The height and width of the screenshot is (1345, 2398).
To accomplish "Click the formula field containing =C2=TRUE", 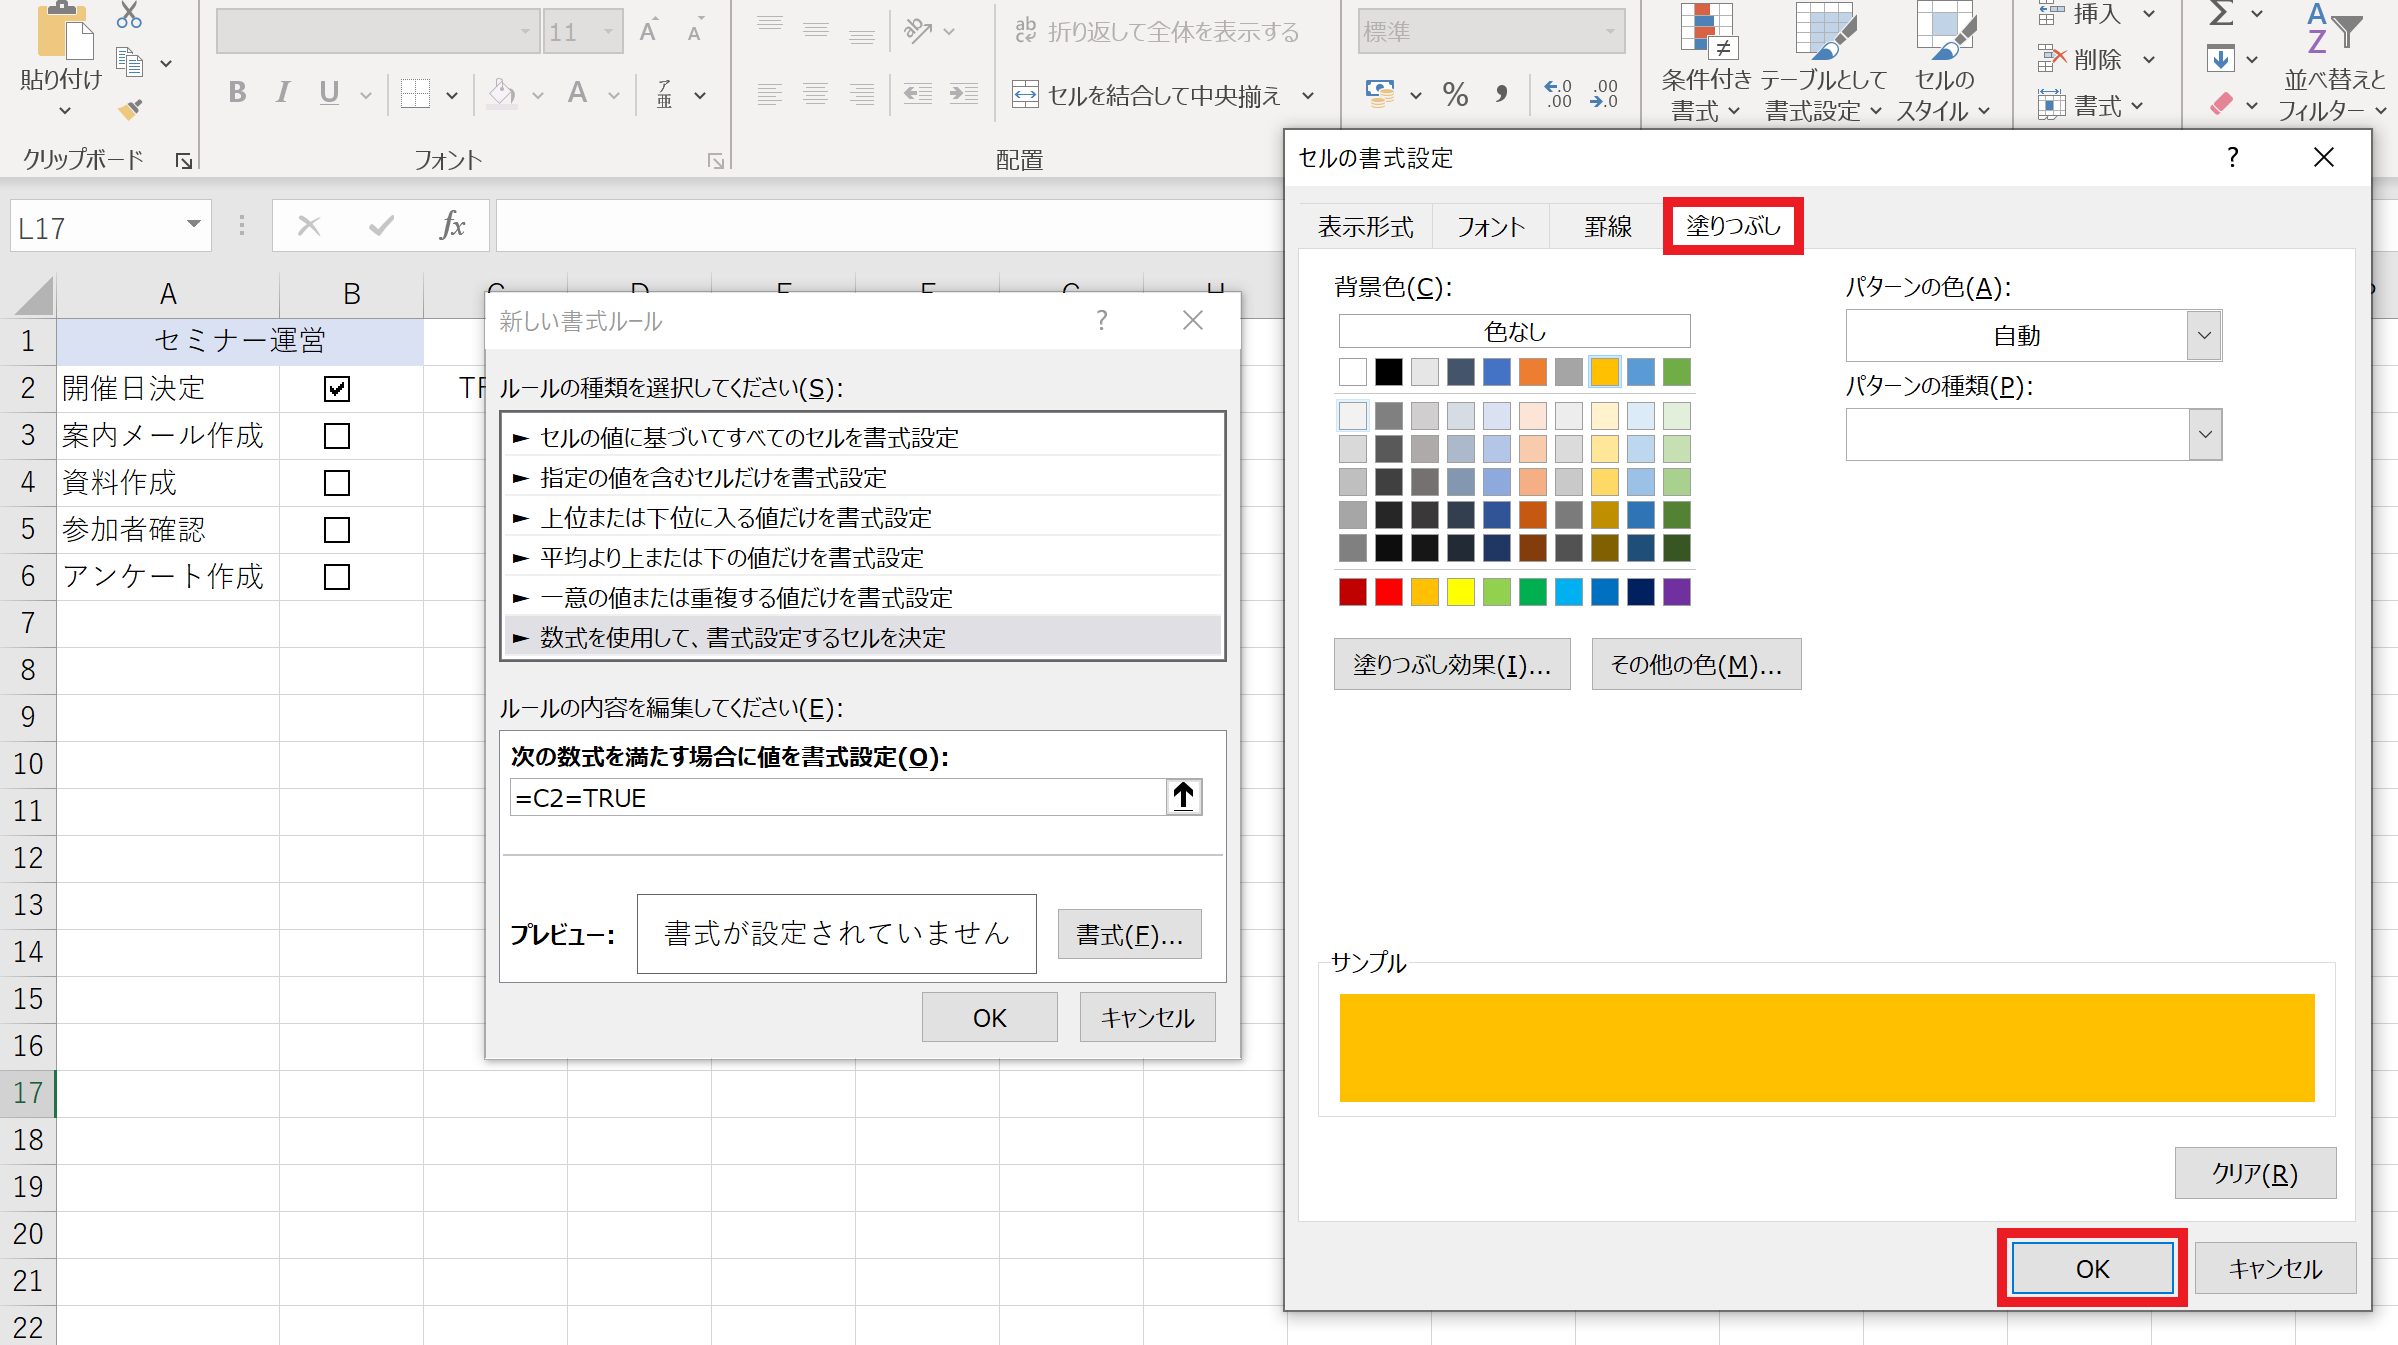I will click(838, 797).
